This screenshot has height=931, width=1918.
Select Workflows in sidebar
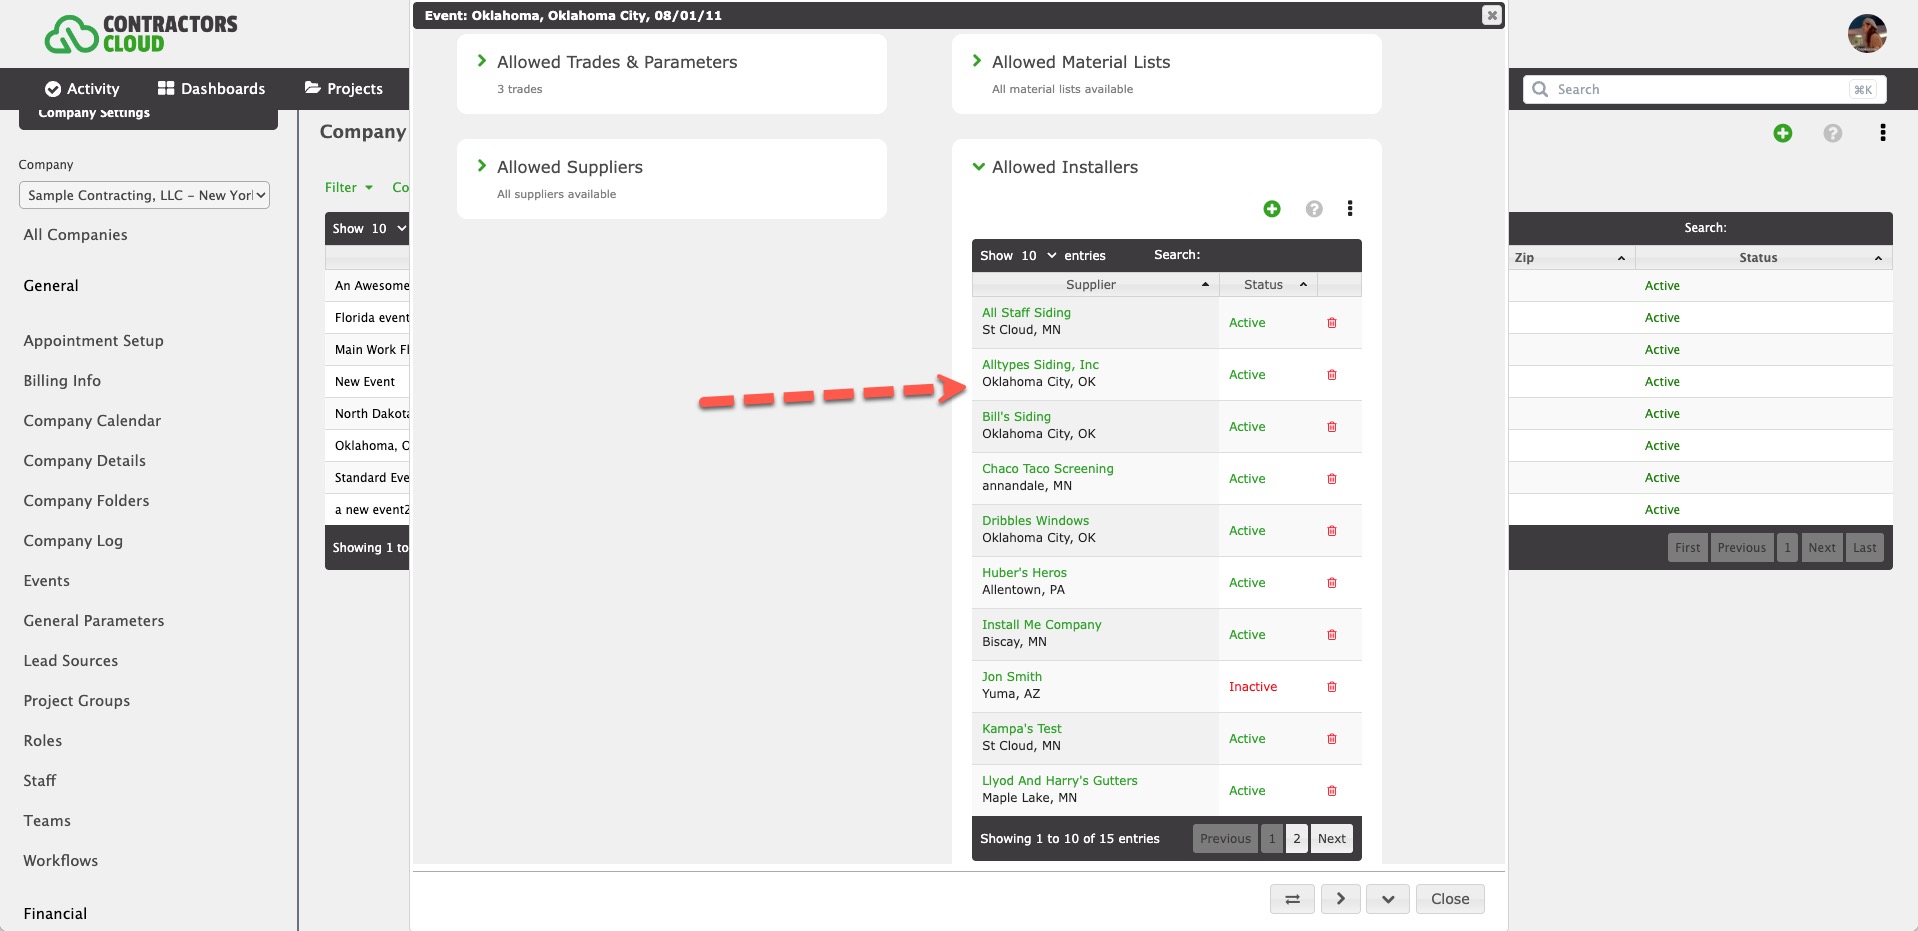pyautogui.click(x=61, y=861)
